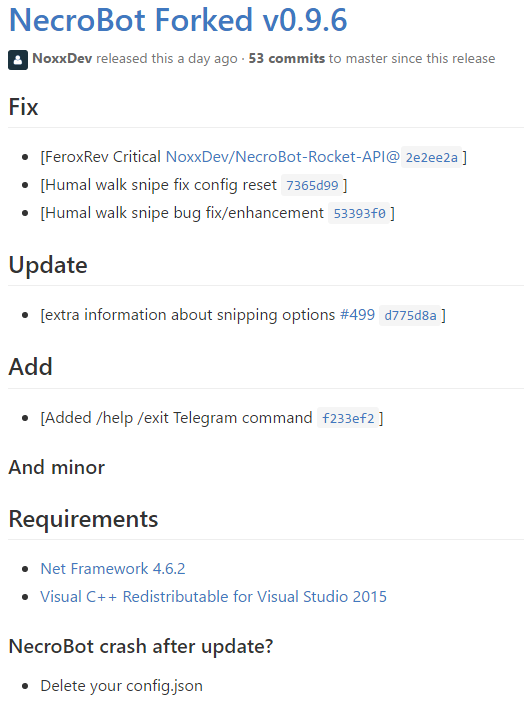
Task: Open commit hash 53393f0
Action: [359, 213]
